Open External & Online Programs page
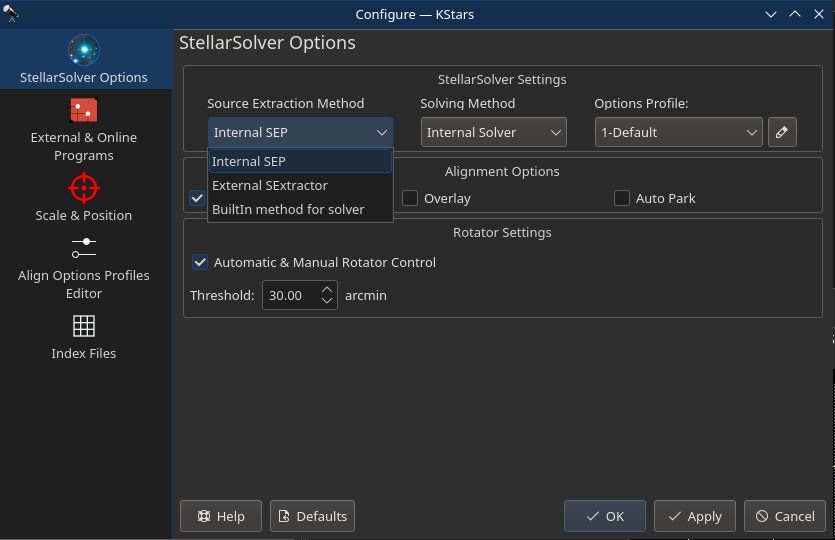Image resolution: width=835 pixels, height=540 pixels. coord(84,130)
